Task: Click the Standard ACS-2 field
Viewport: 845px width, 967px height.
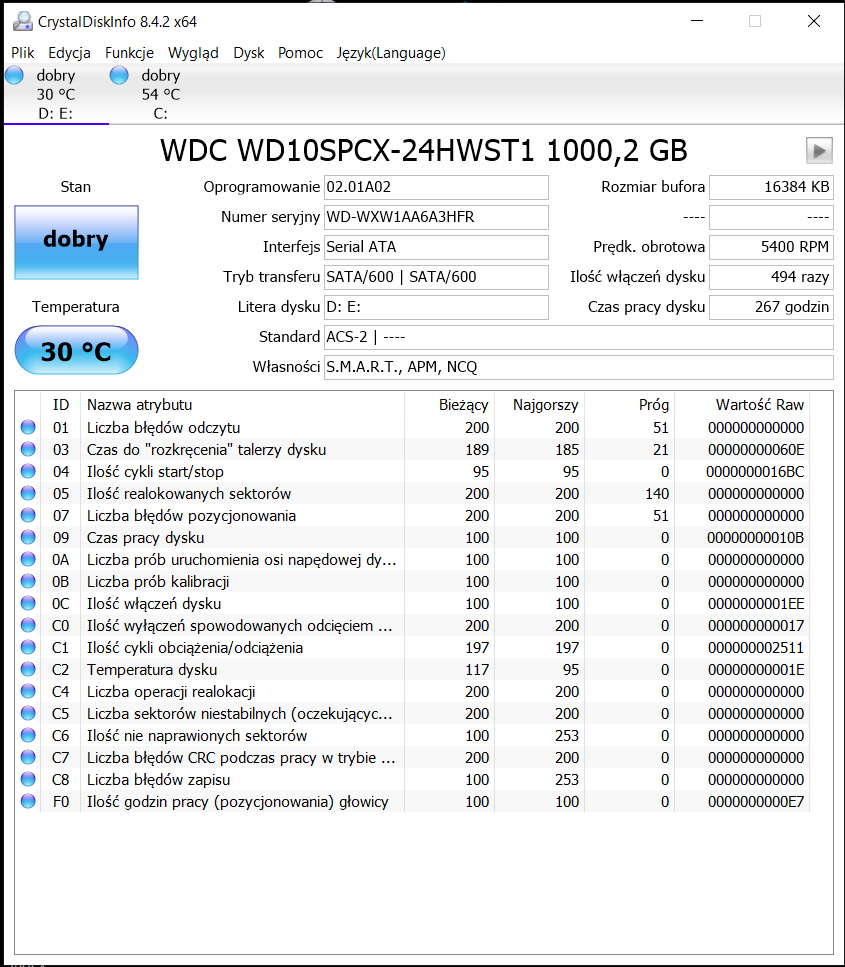Action: point(579,337)
